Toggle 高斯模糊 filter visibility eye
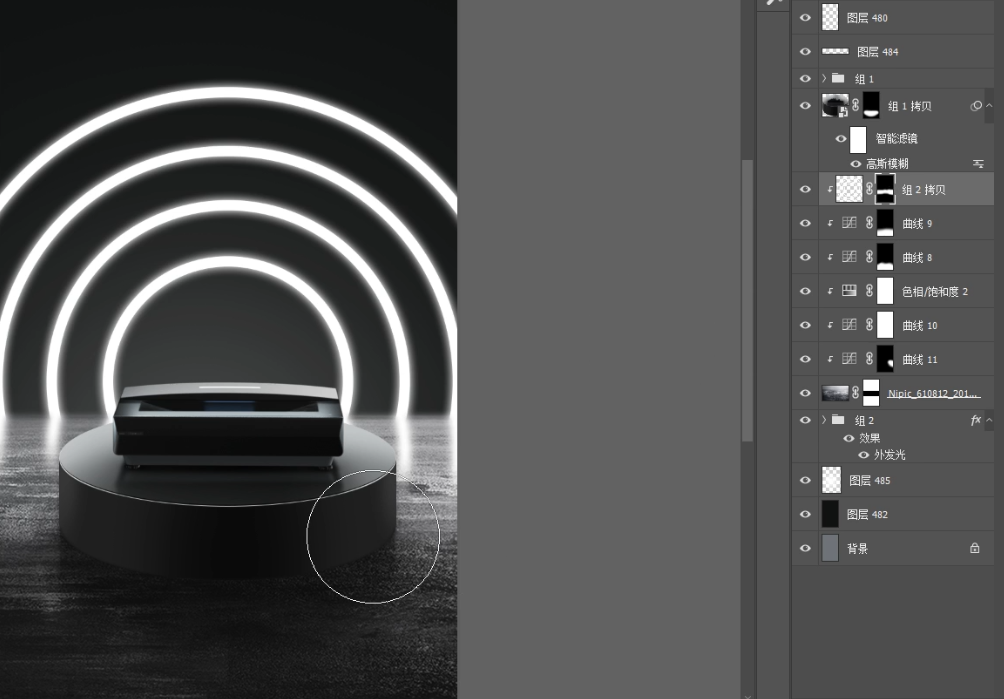The width and height of the screenshot is (1004, 699). (x=855, y=163)
